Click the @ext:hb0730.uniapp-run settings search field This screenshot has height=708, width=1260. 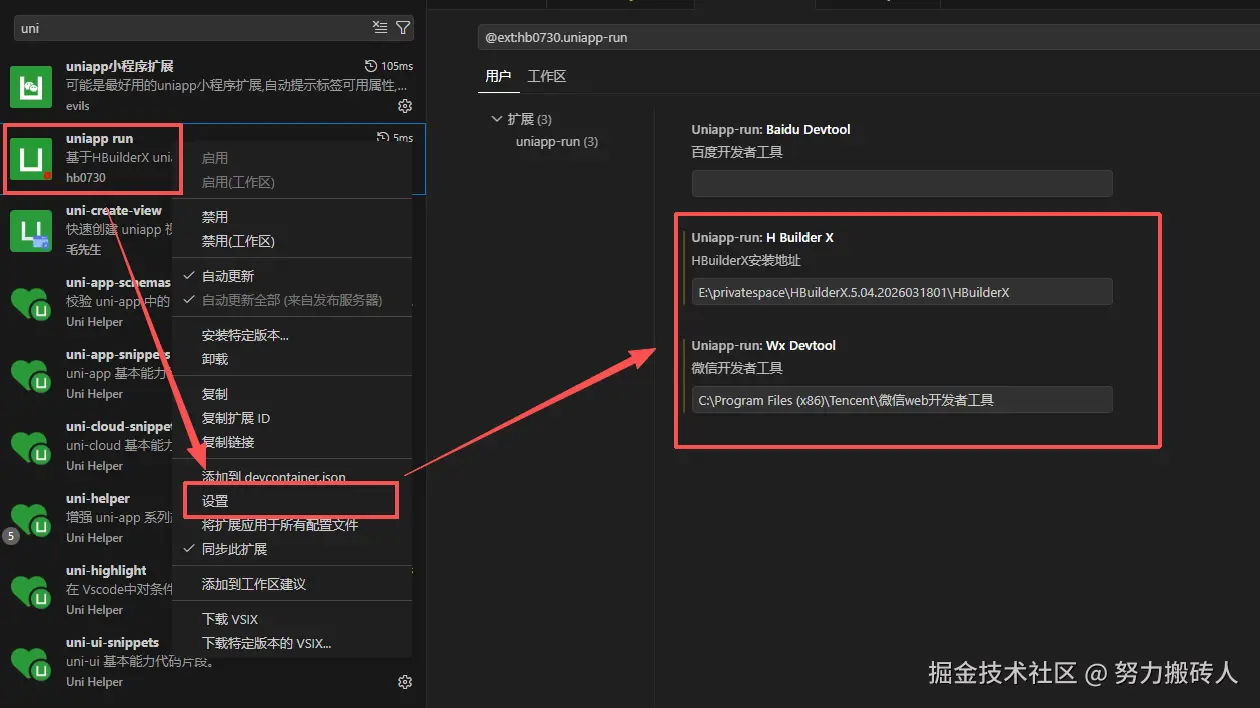click(x=868, y=37)
